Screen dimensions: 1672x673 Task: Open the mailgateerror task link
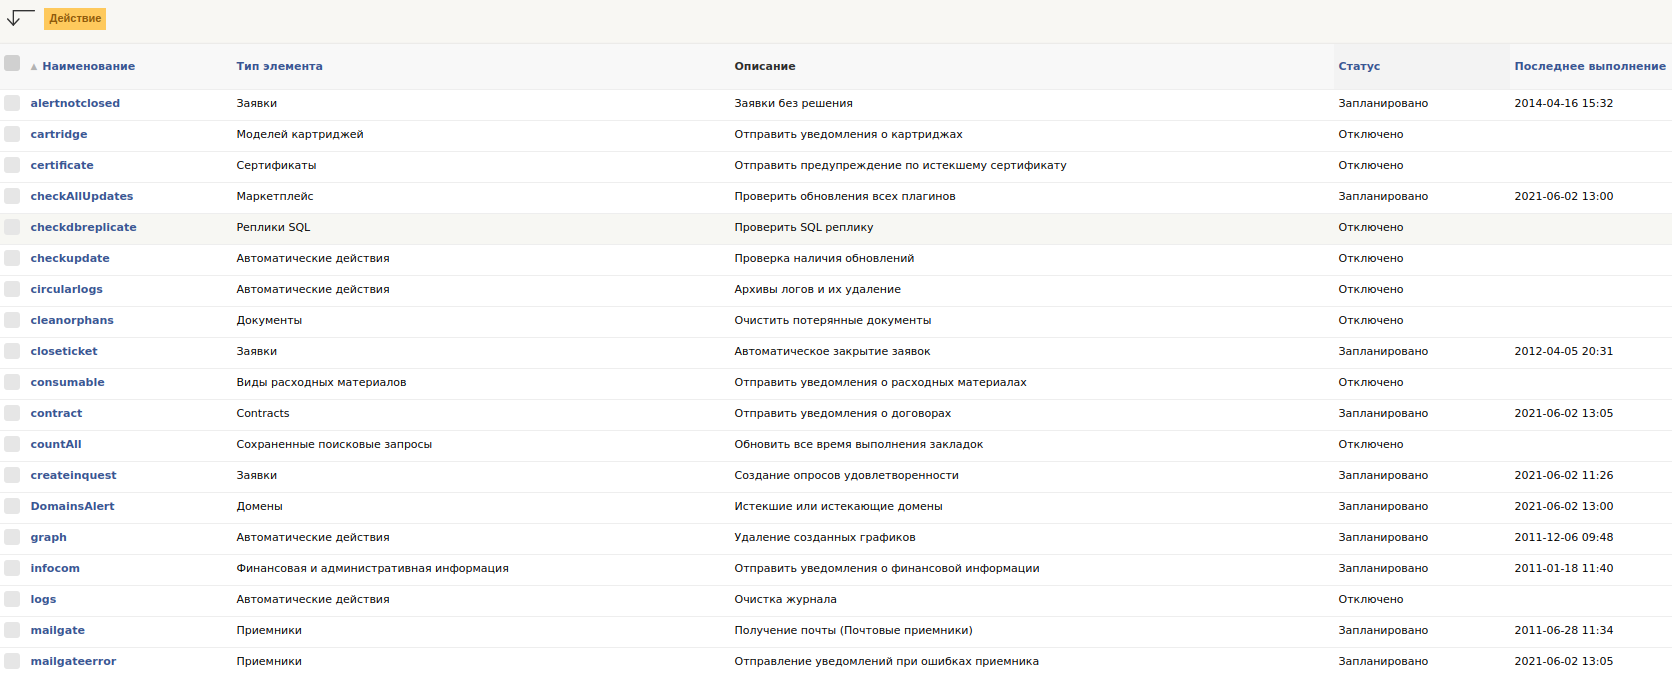coord(73,661)
